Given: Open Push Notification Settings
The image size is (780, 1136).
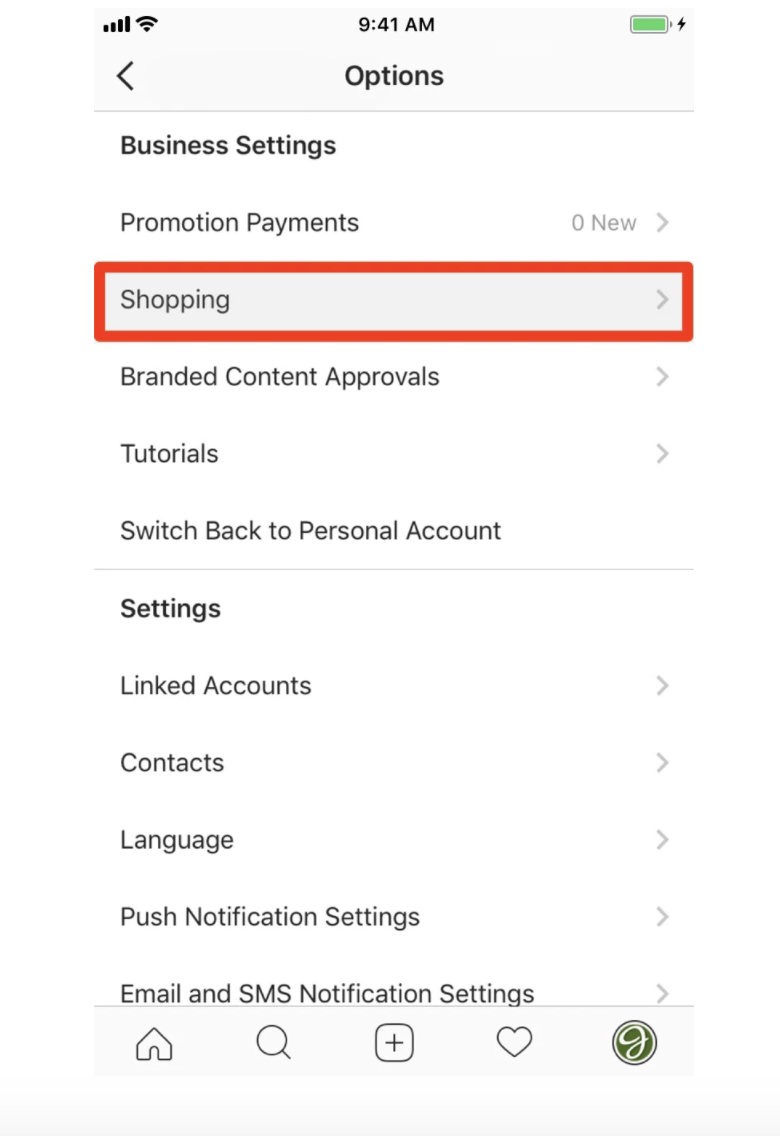Looking at the screenshot, I should pyautogui.click(x=394, y=917).
